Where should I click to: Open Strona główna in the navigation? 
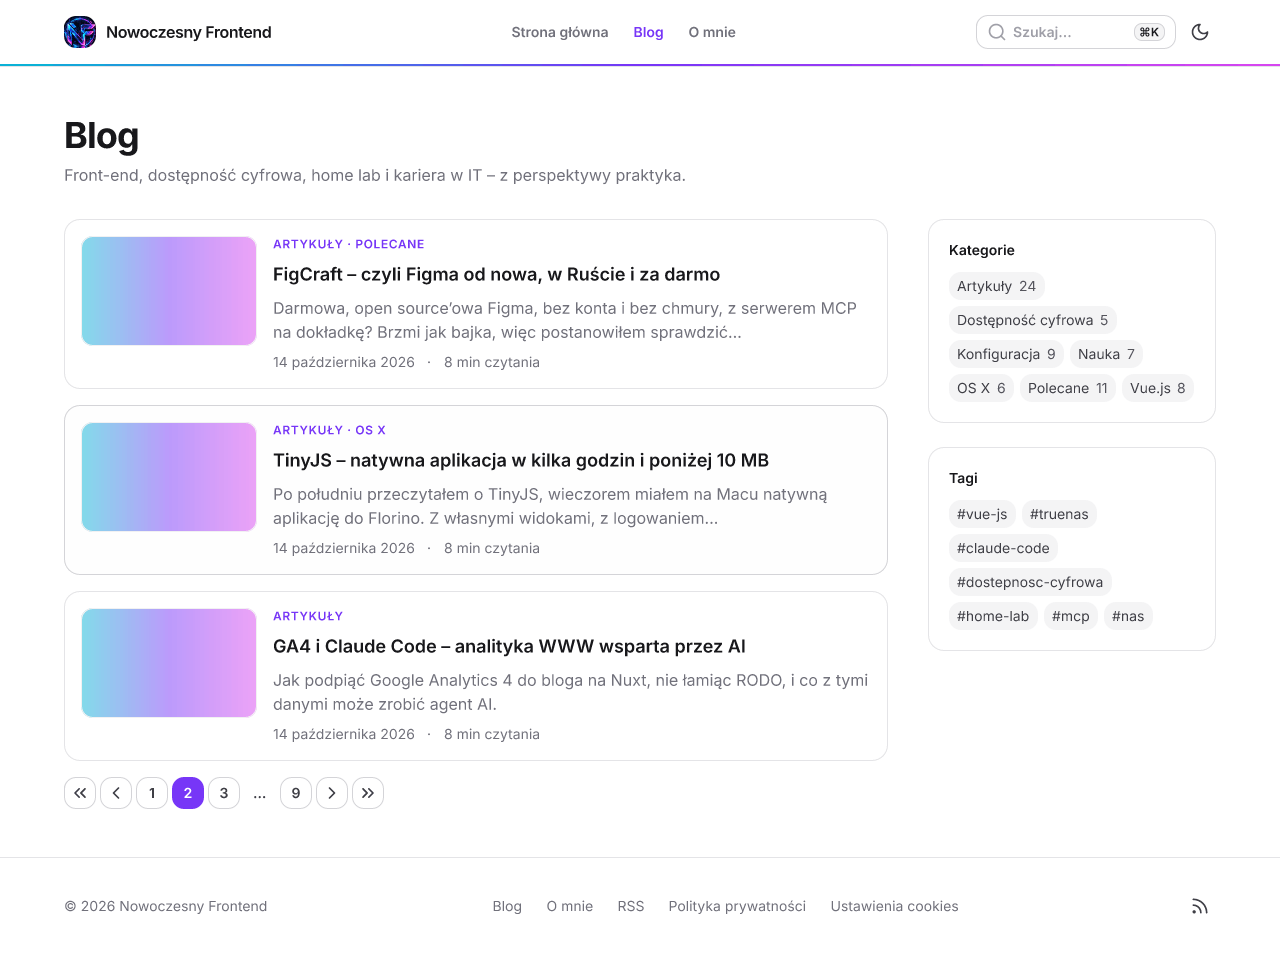[x=560, y=32]
